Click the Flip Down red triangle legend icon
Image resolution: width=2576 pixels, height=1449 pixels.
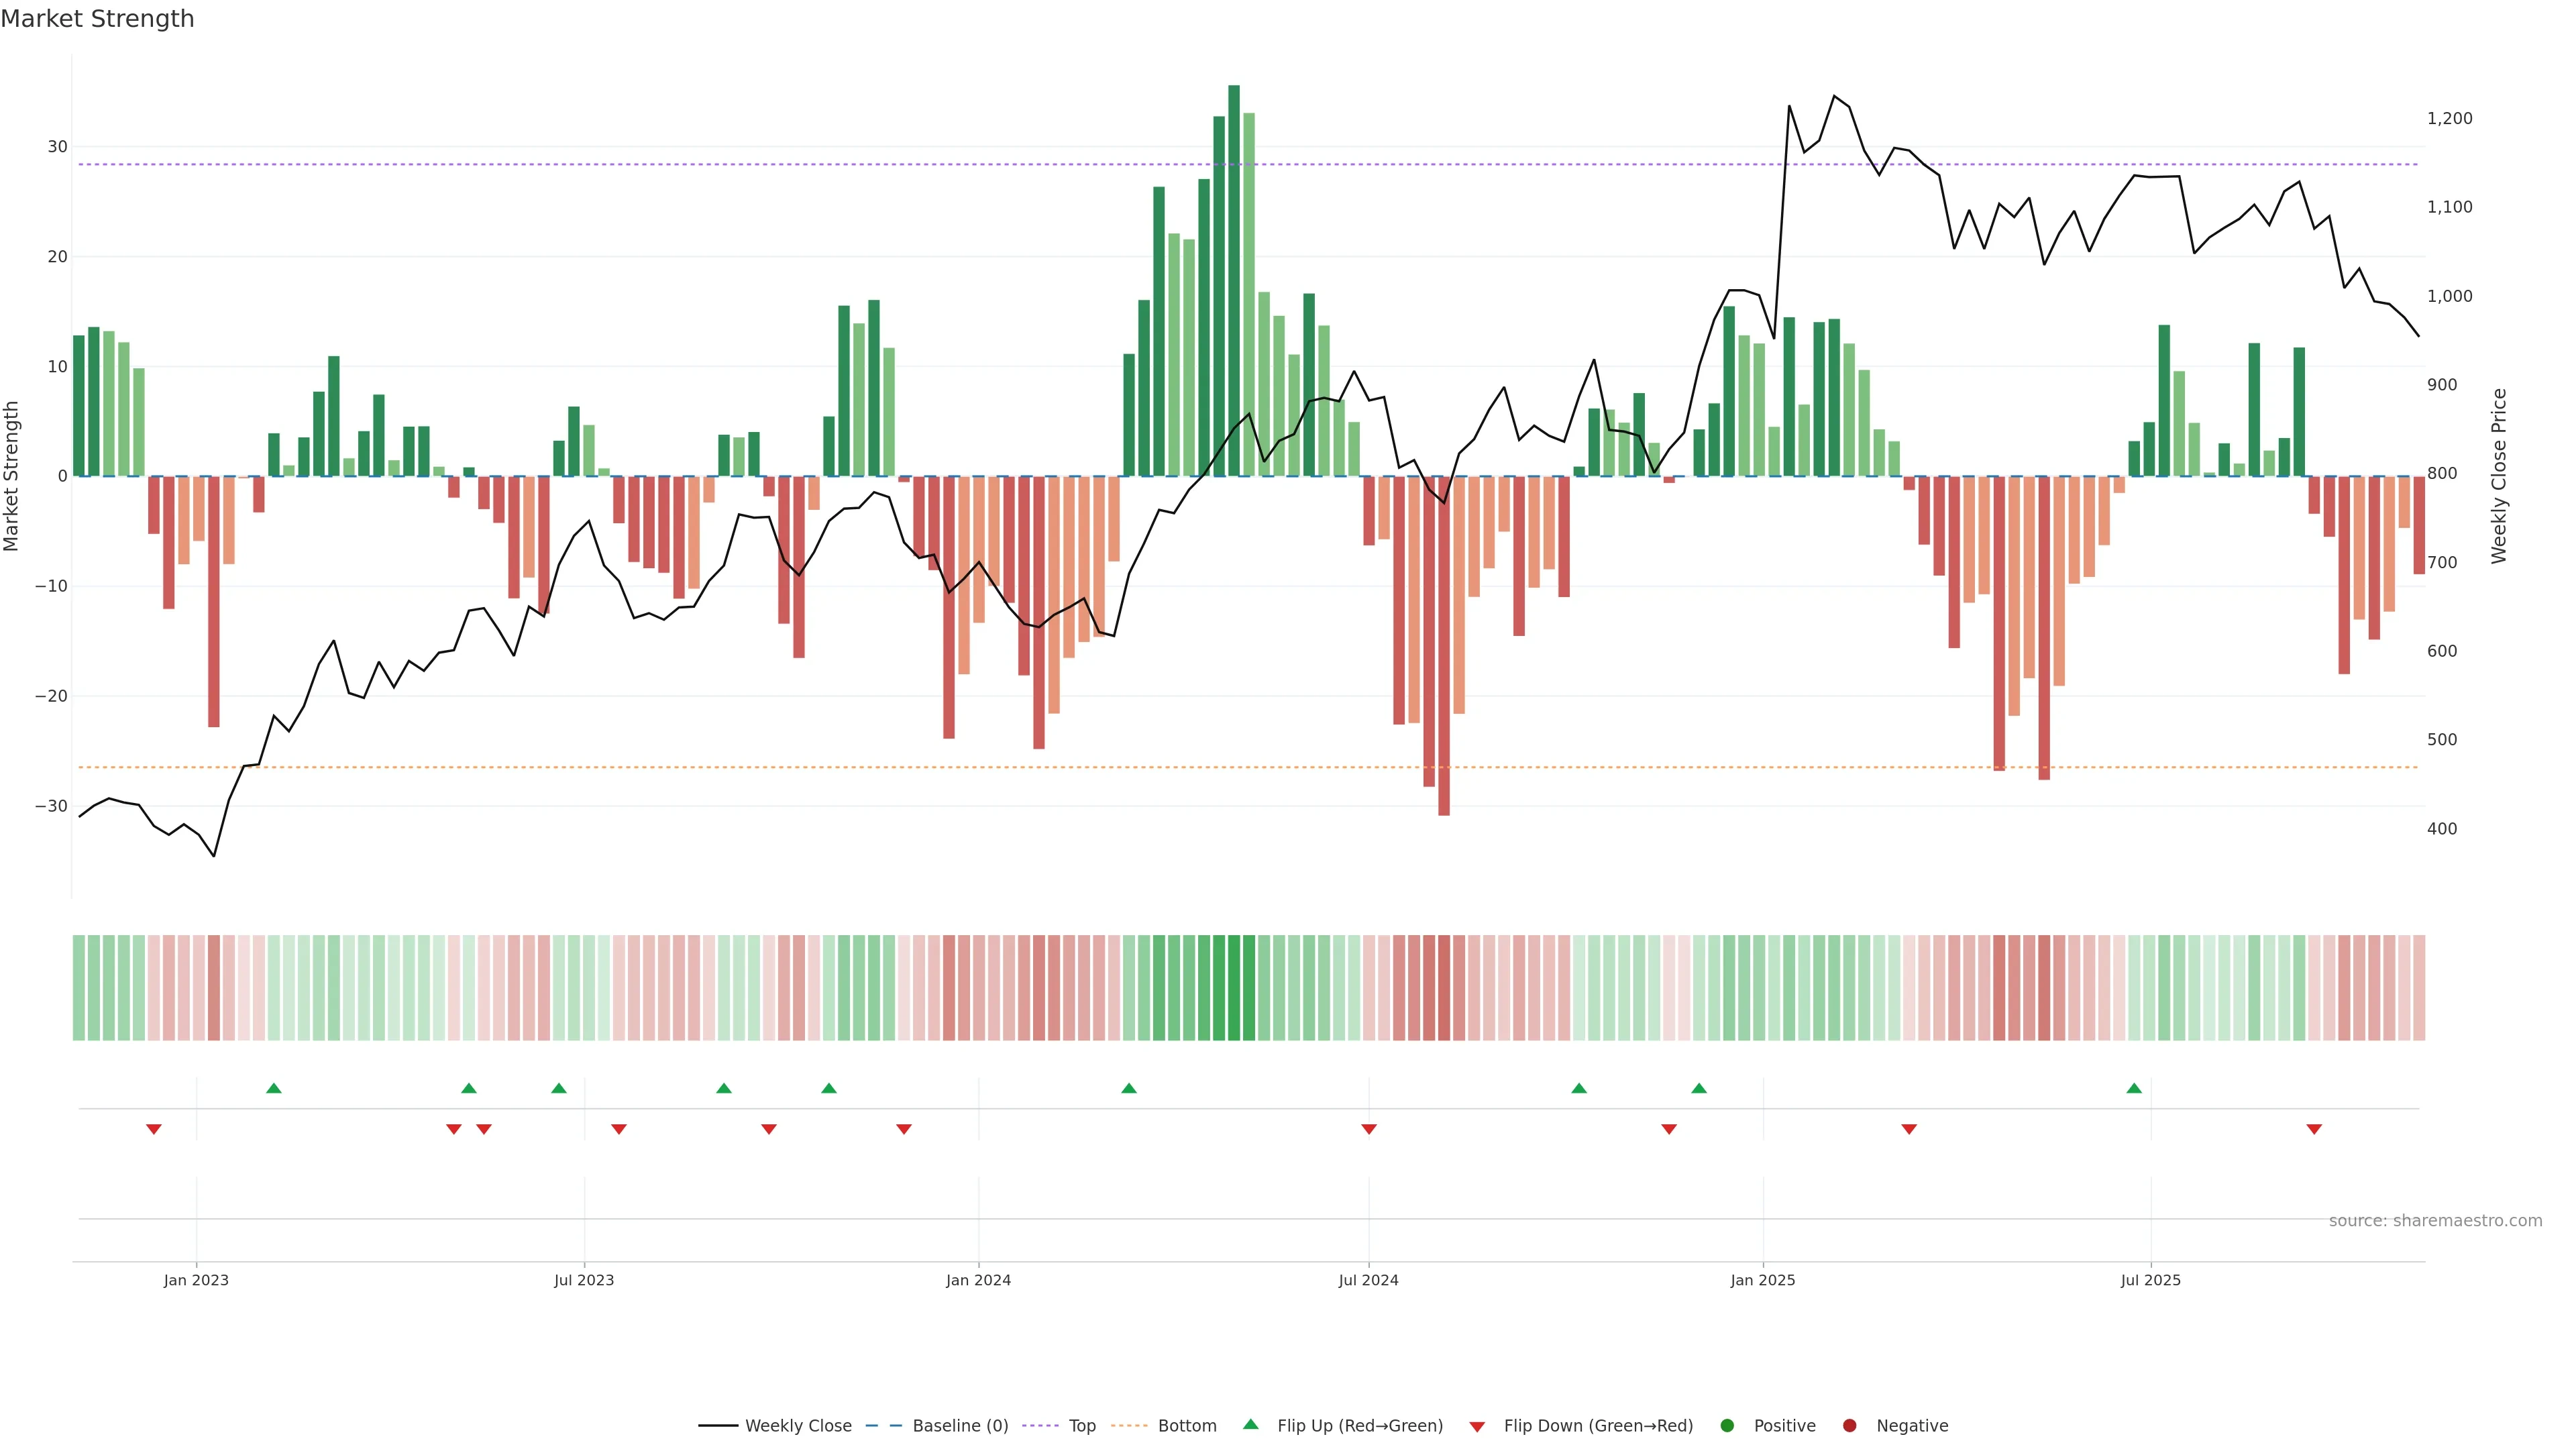tap(1477, 1427)
